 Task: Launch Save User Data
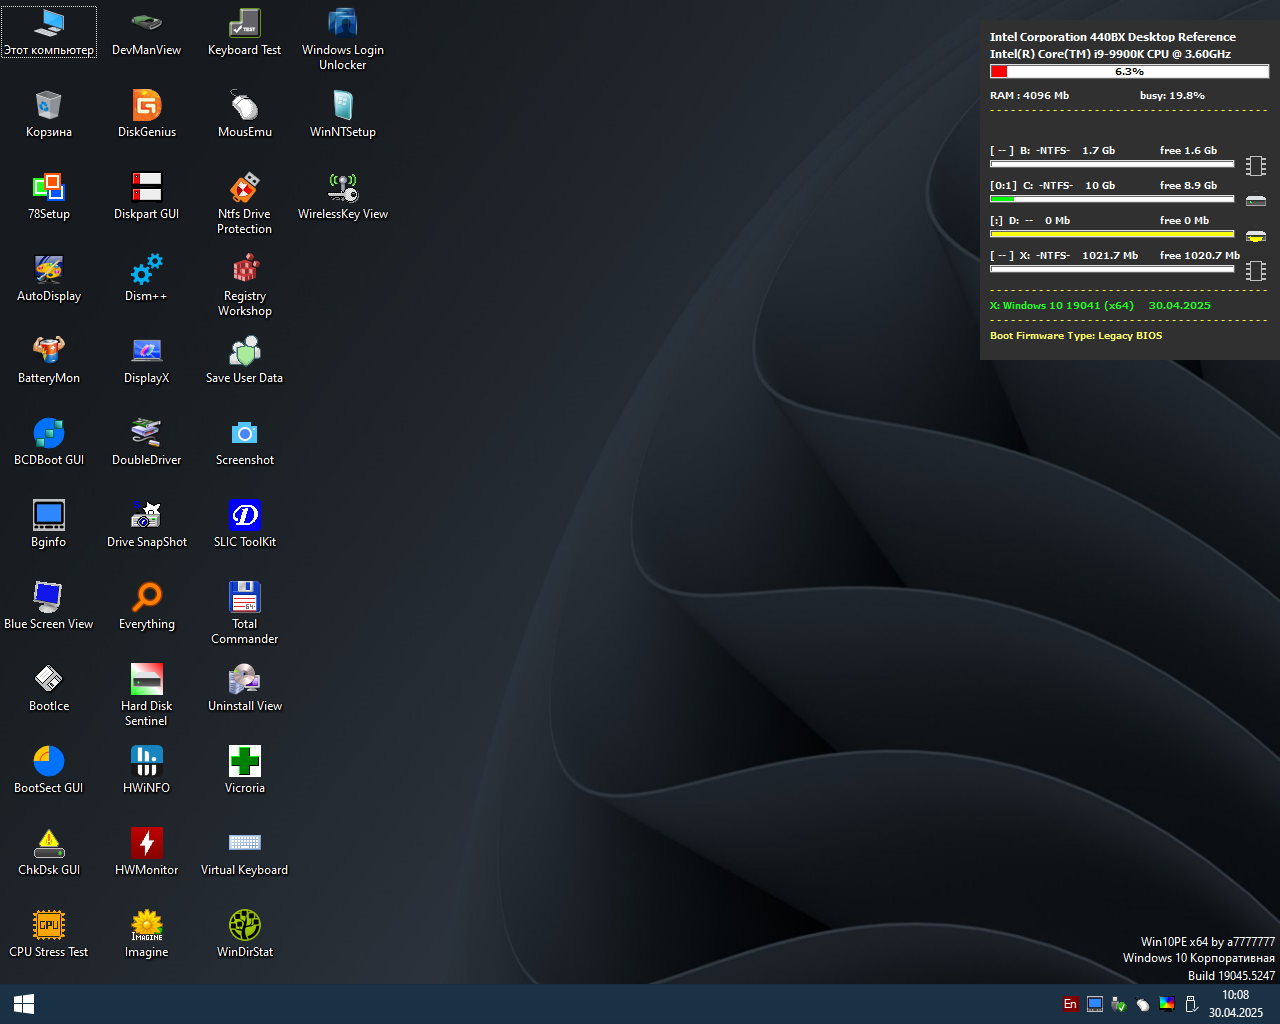[244, 360]
